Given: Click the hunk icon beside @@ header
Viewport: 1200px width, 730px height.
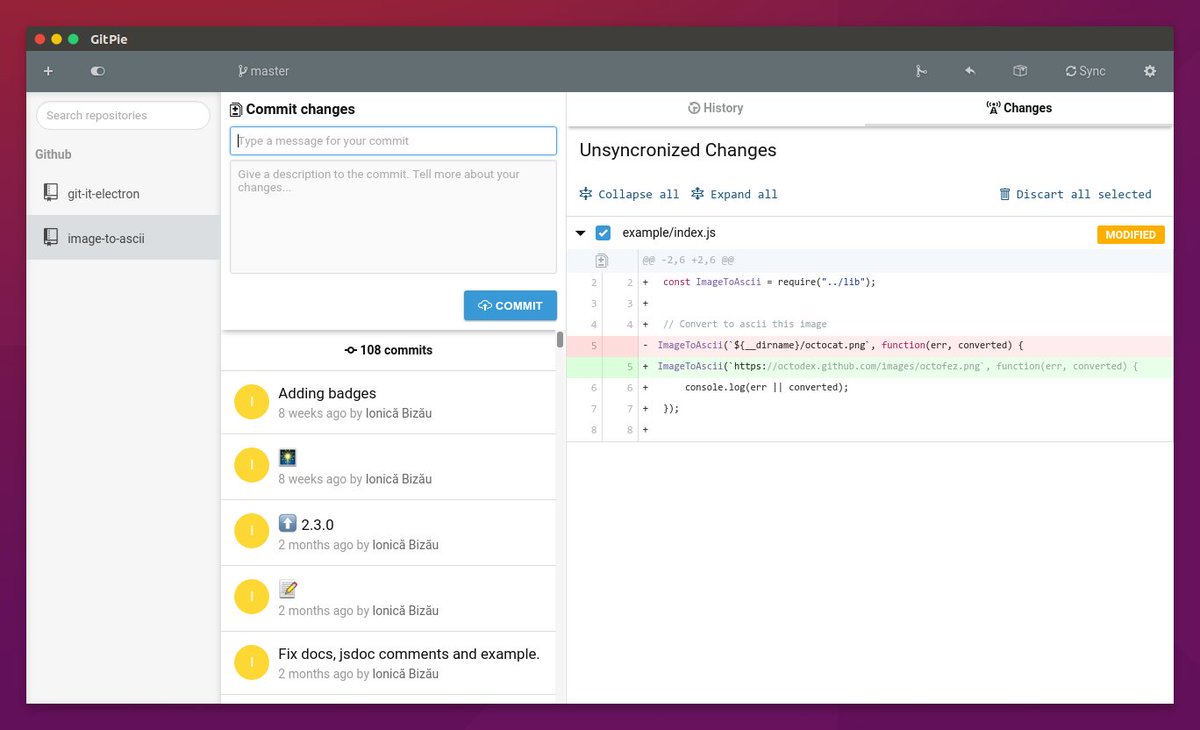Looking at the screenshot, I should point(602,261).
